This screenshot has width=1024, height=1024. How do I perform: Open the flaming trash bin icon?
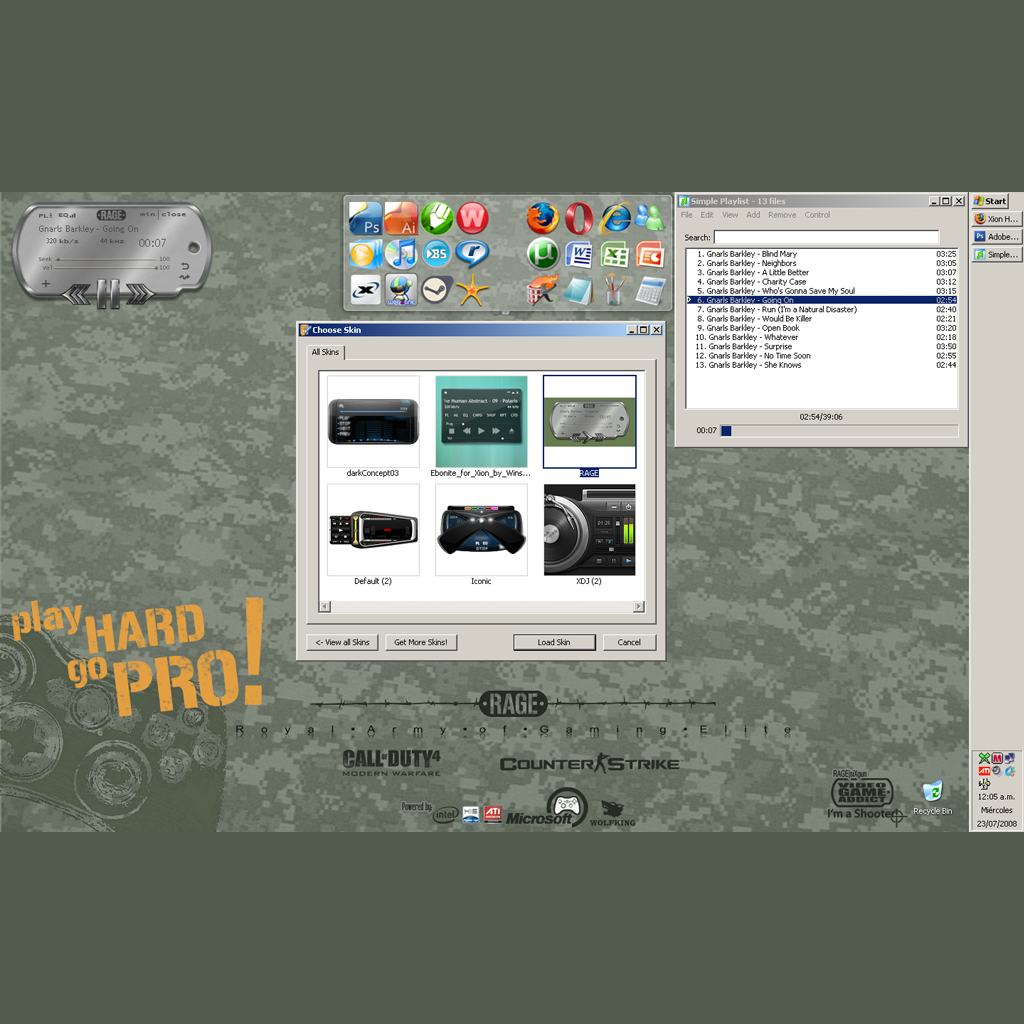click(x=543, y=290)
